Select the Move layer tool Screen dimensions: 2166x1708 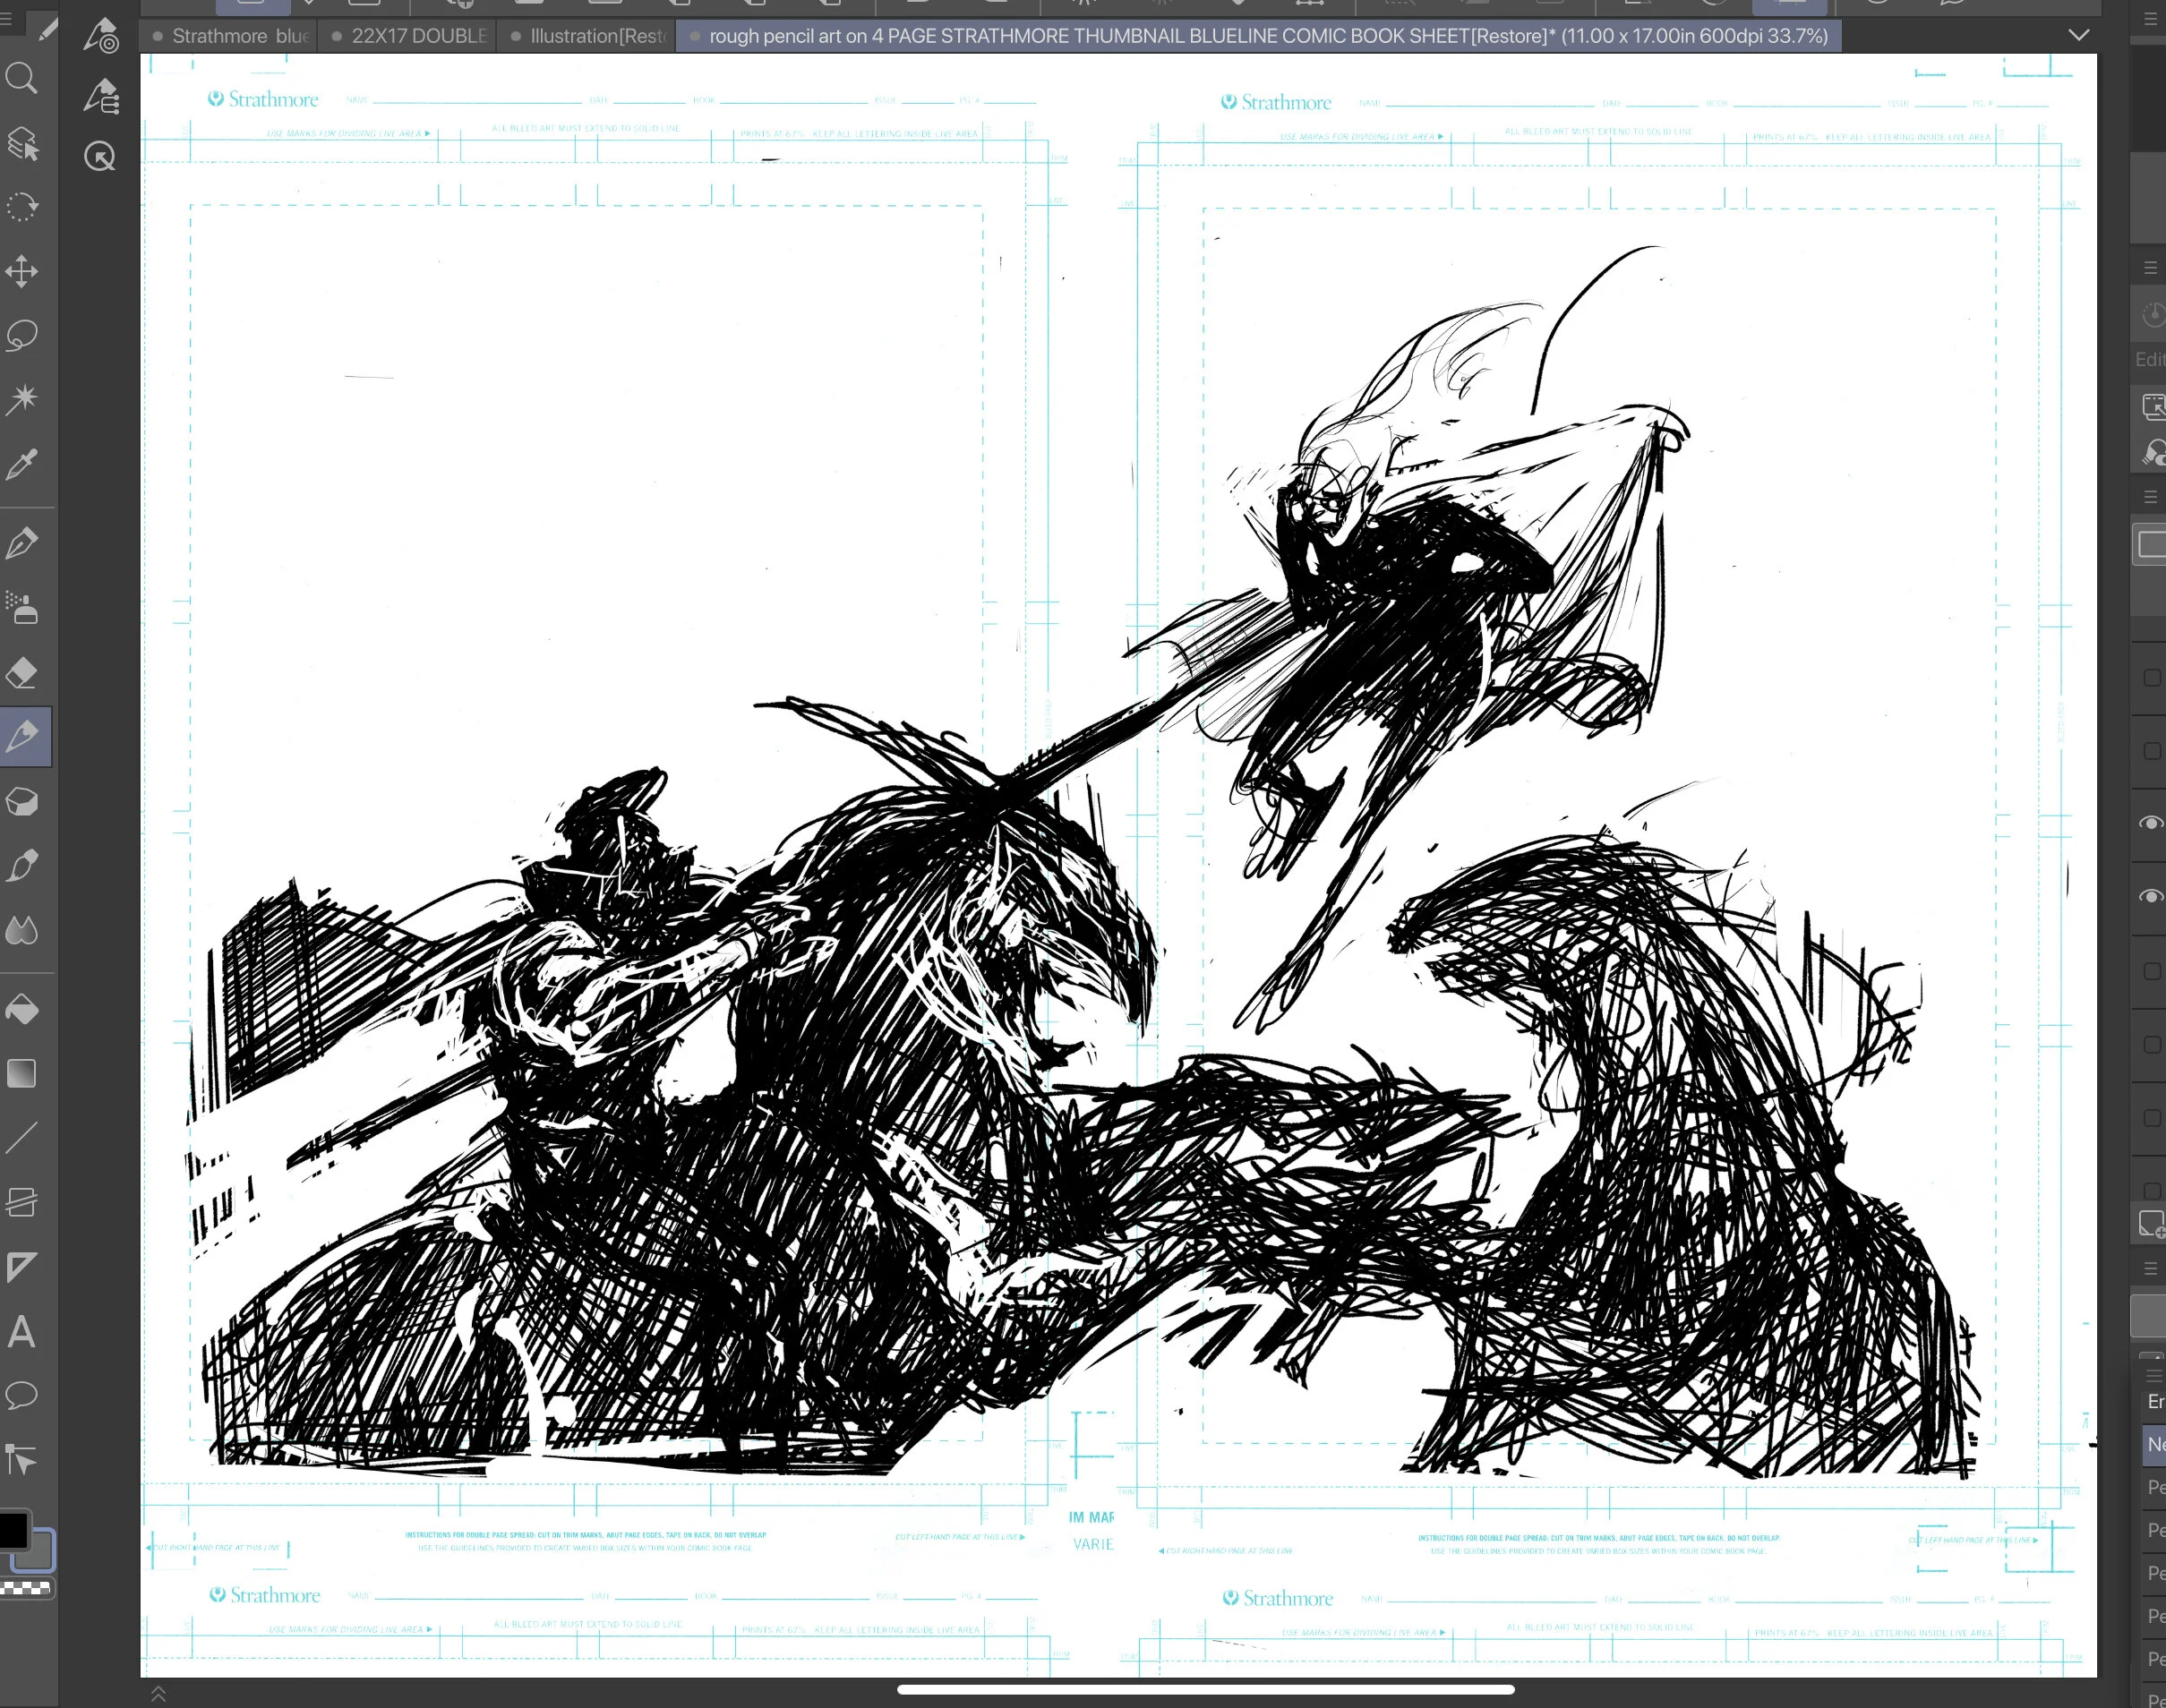click(x=22, y=271)
